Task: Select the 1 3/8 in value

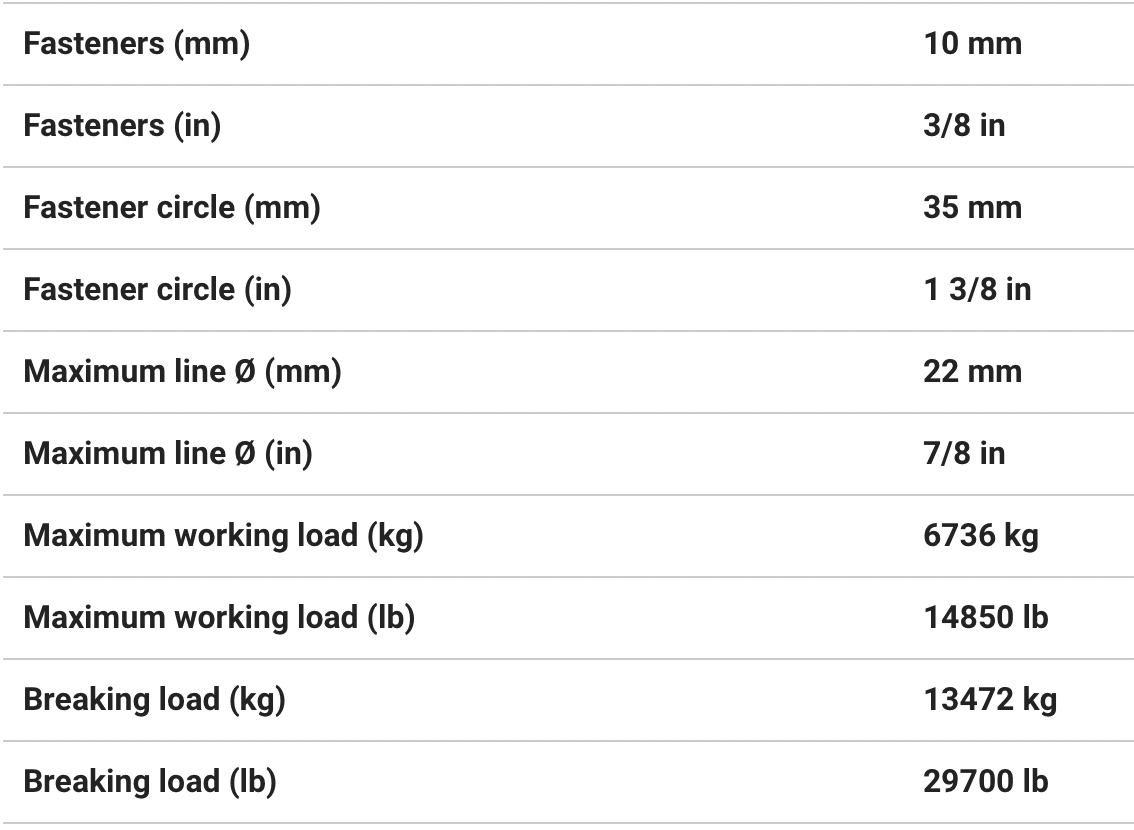Action: [x=976, y=290]
